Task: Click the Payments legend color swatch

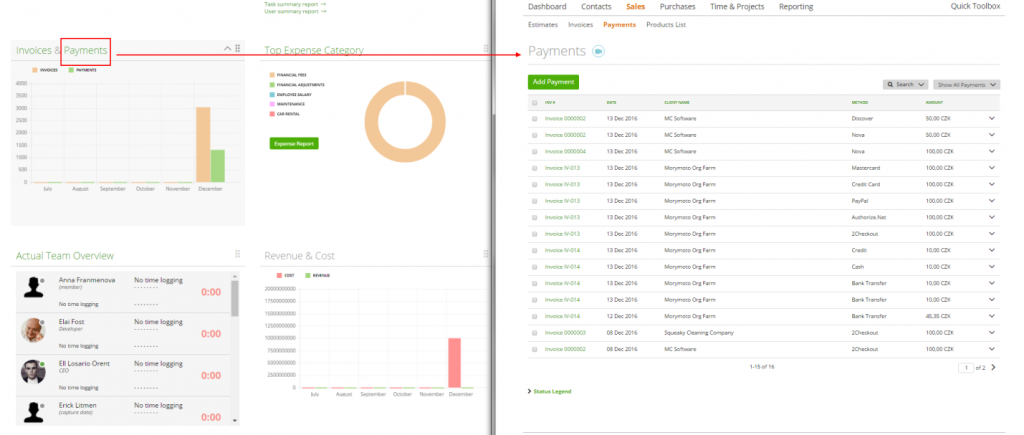Action: (71, 70)
